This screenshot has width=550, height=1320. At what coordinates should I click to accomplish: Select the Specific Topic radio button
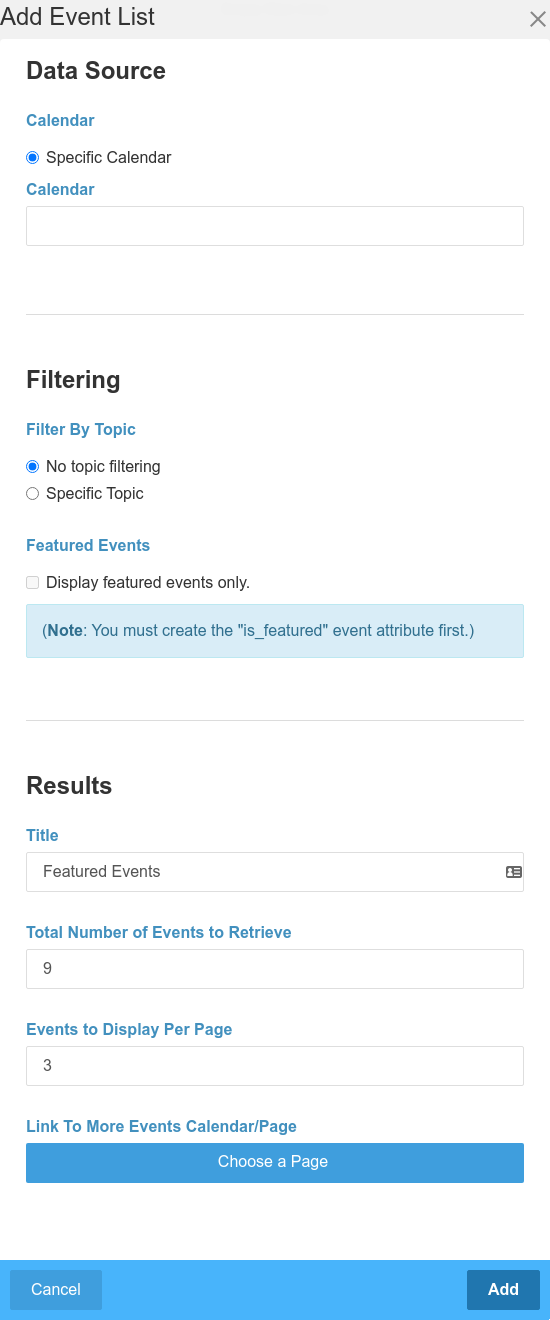[33, 494]
